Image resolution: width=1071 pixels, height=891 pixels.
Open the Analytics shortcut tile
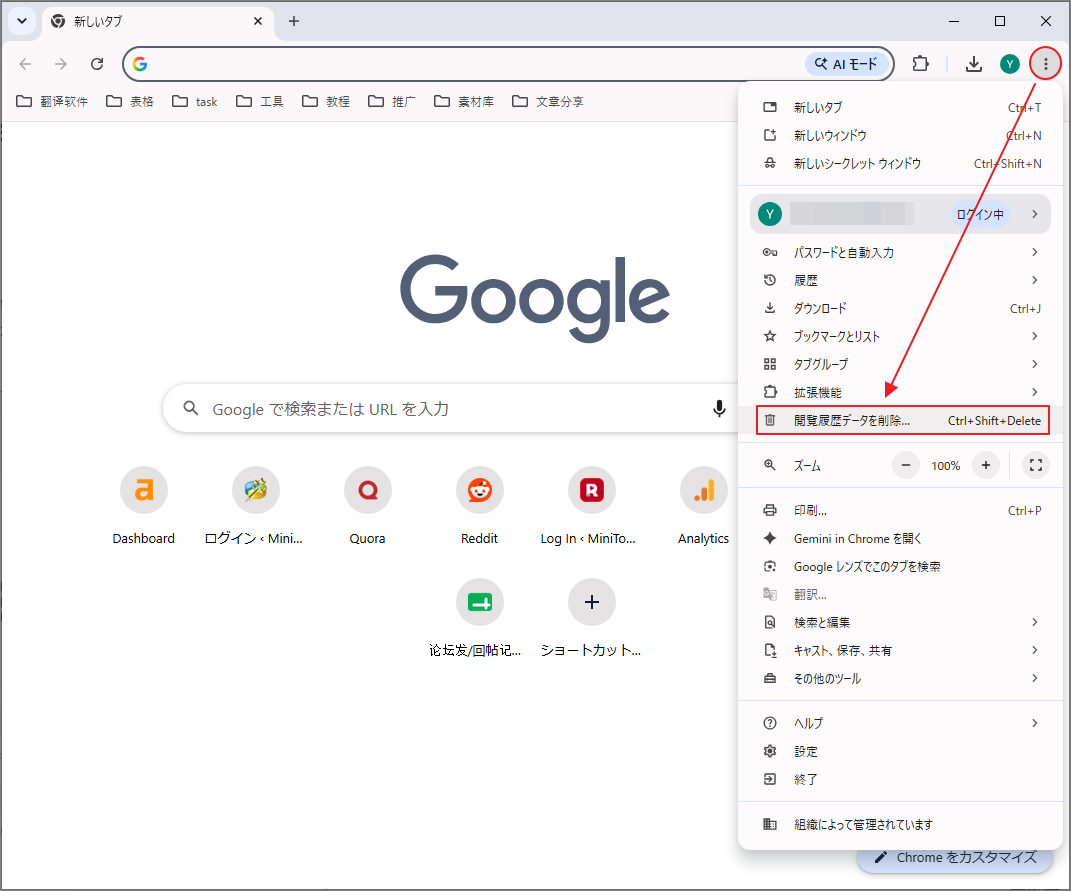704,506
